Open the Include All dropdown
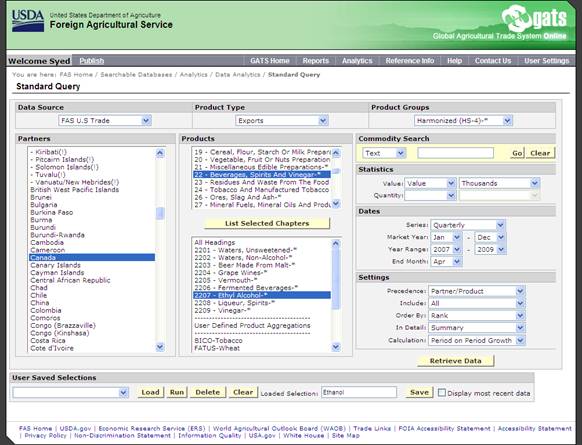 pos(477,304)
